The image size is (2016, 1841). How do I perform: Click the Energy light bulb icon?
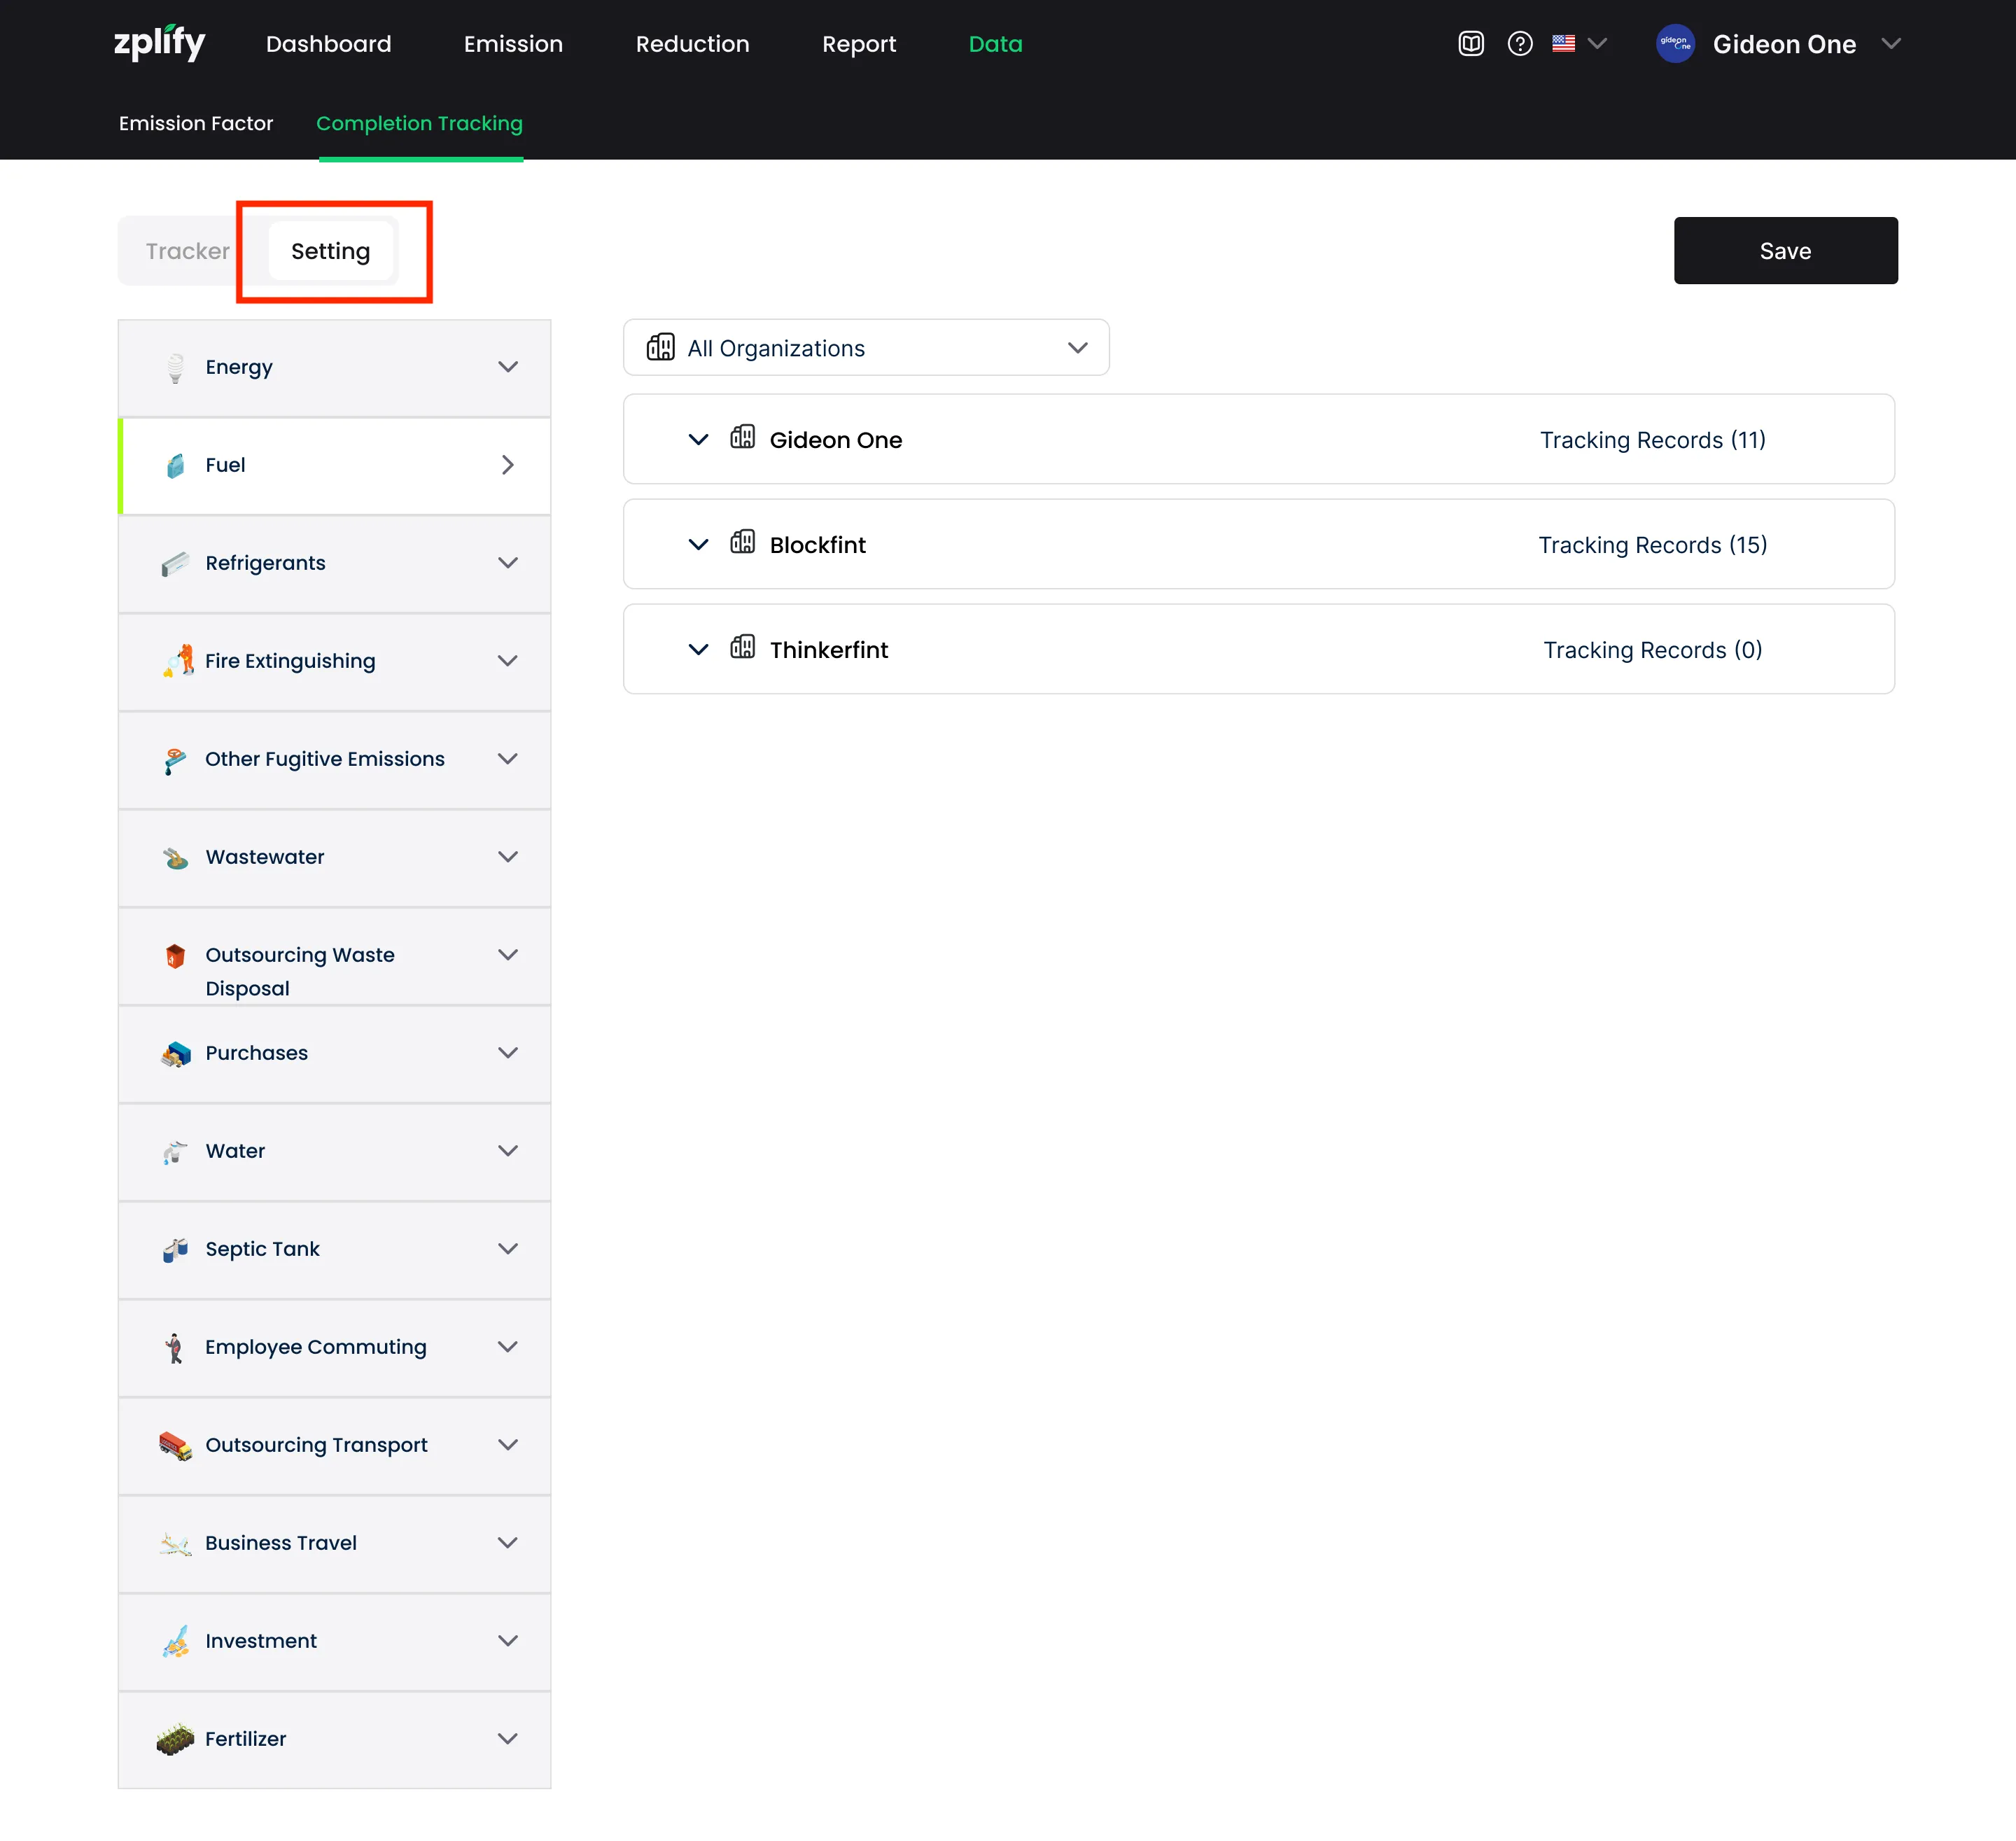tap(175, 368)
